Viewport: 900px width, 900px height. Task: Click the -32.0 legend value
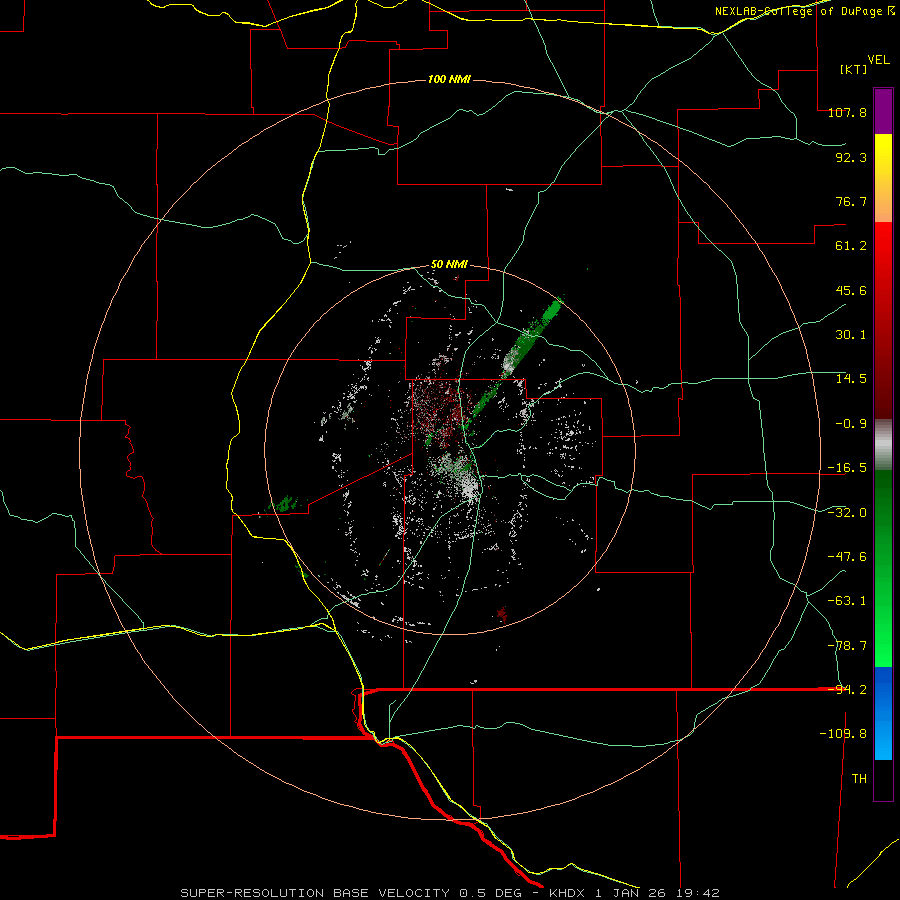(847, 513)
